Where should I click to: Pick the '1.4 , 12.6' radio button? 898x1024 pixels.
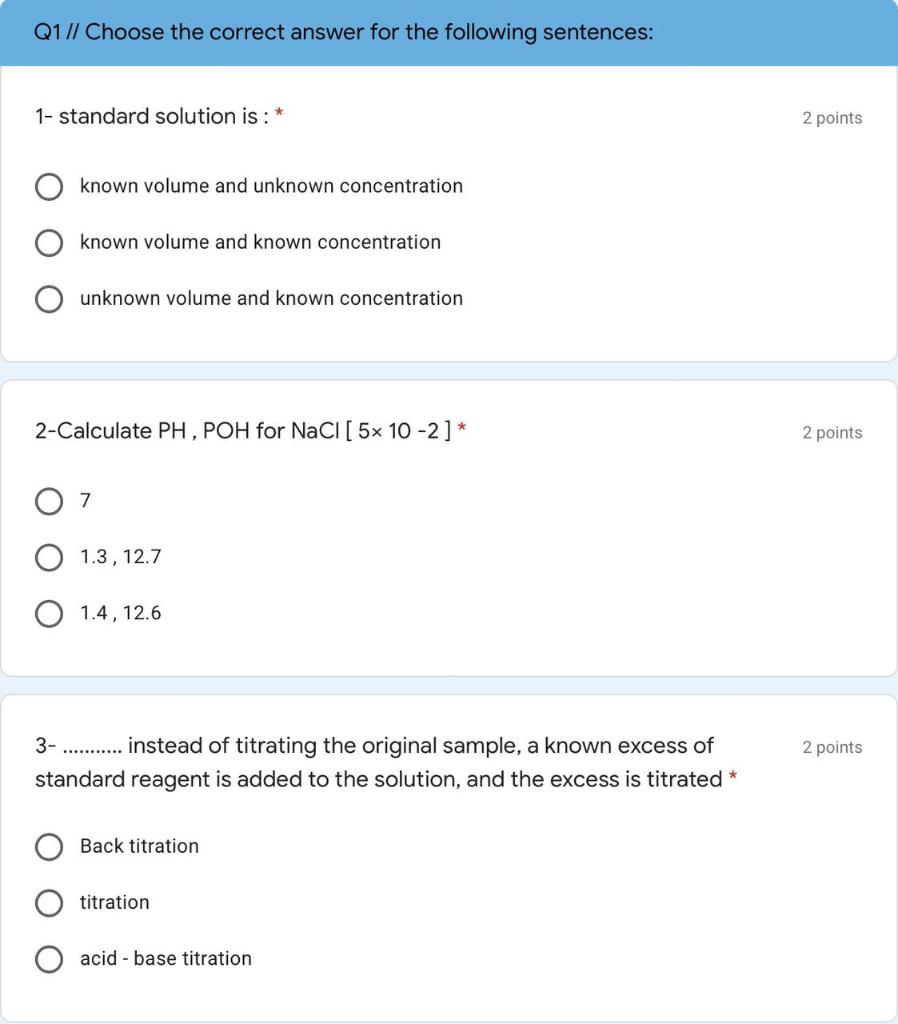coord(49,614)
